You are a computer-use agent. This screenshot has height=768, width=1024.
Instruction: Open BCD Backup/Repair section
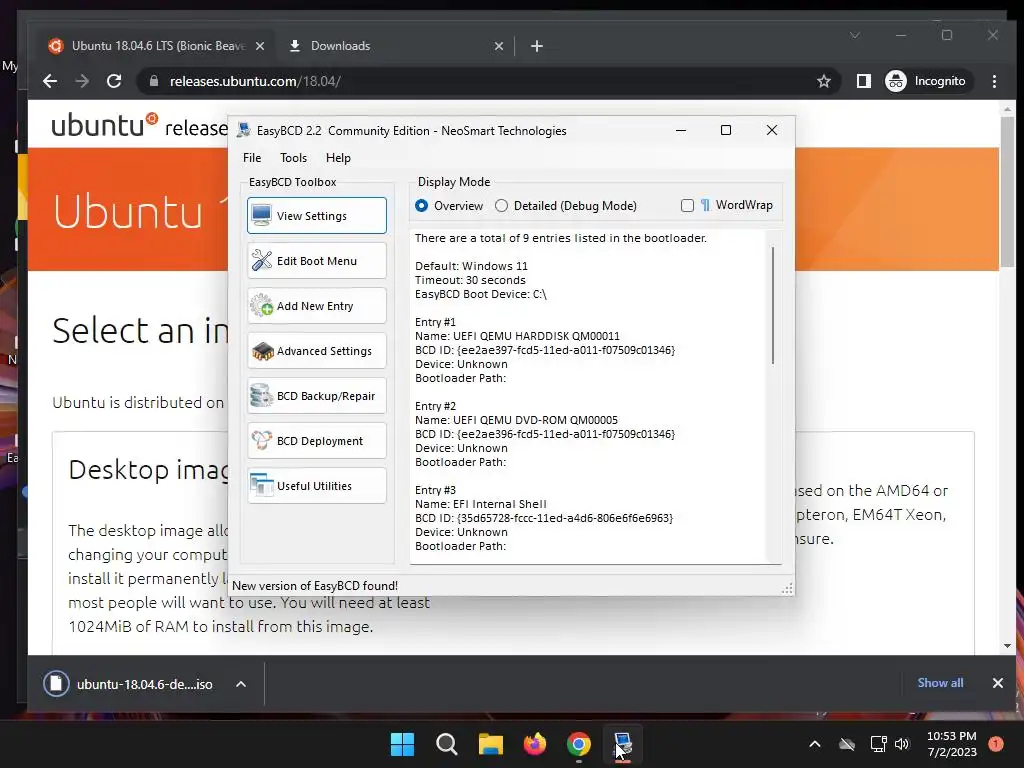coord(317,396)
